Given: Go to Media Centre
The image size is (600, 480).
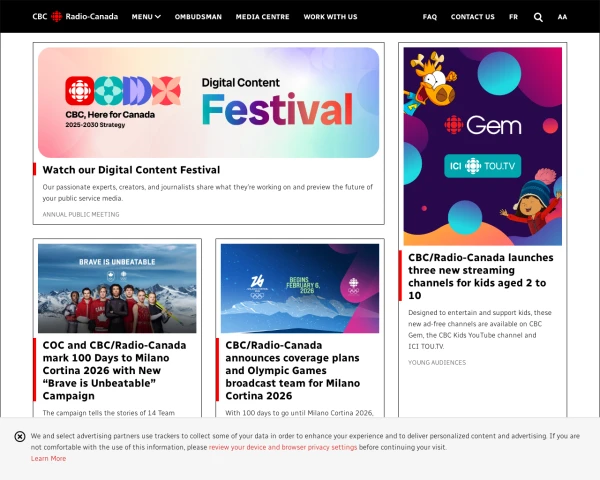Looking at the screenshot, I should pos(262,17).
